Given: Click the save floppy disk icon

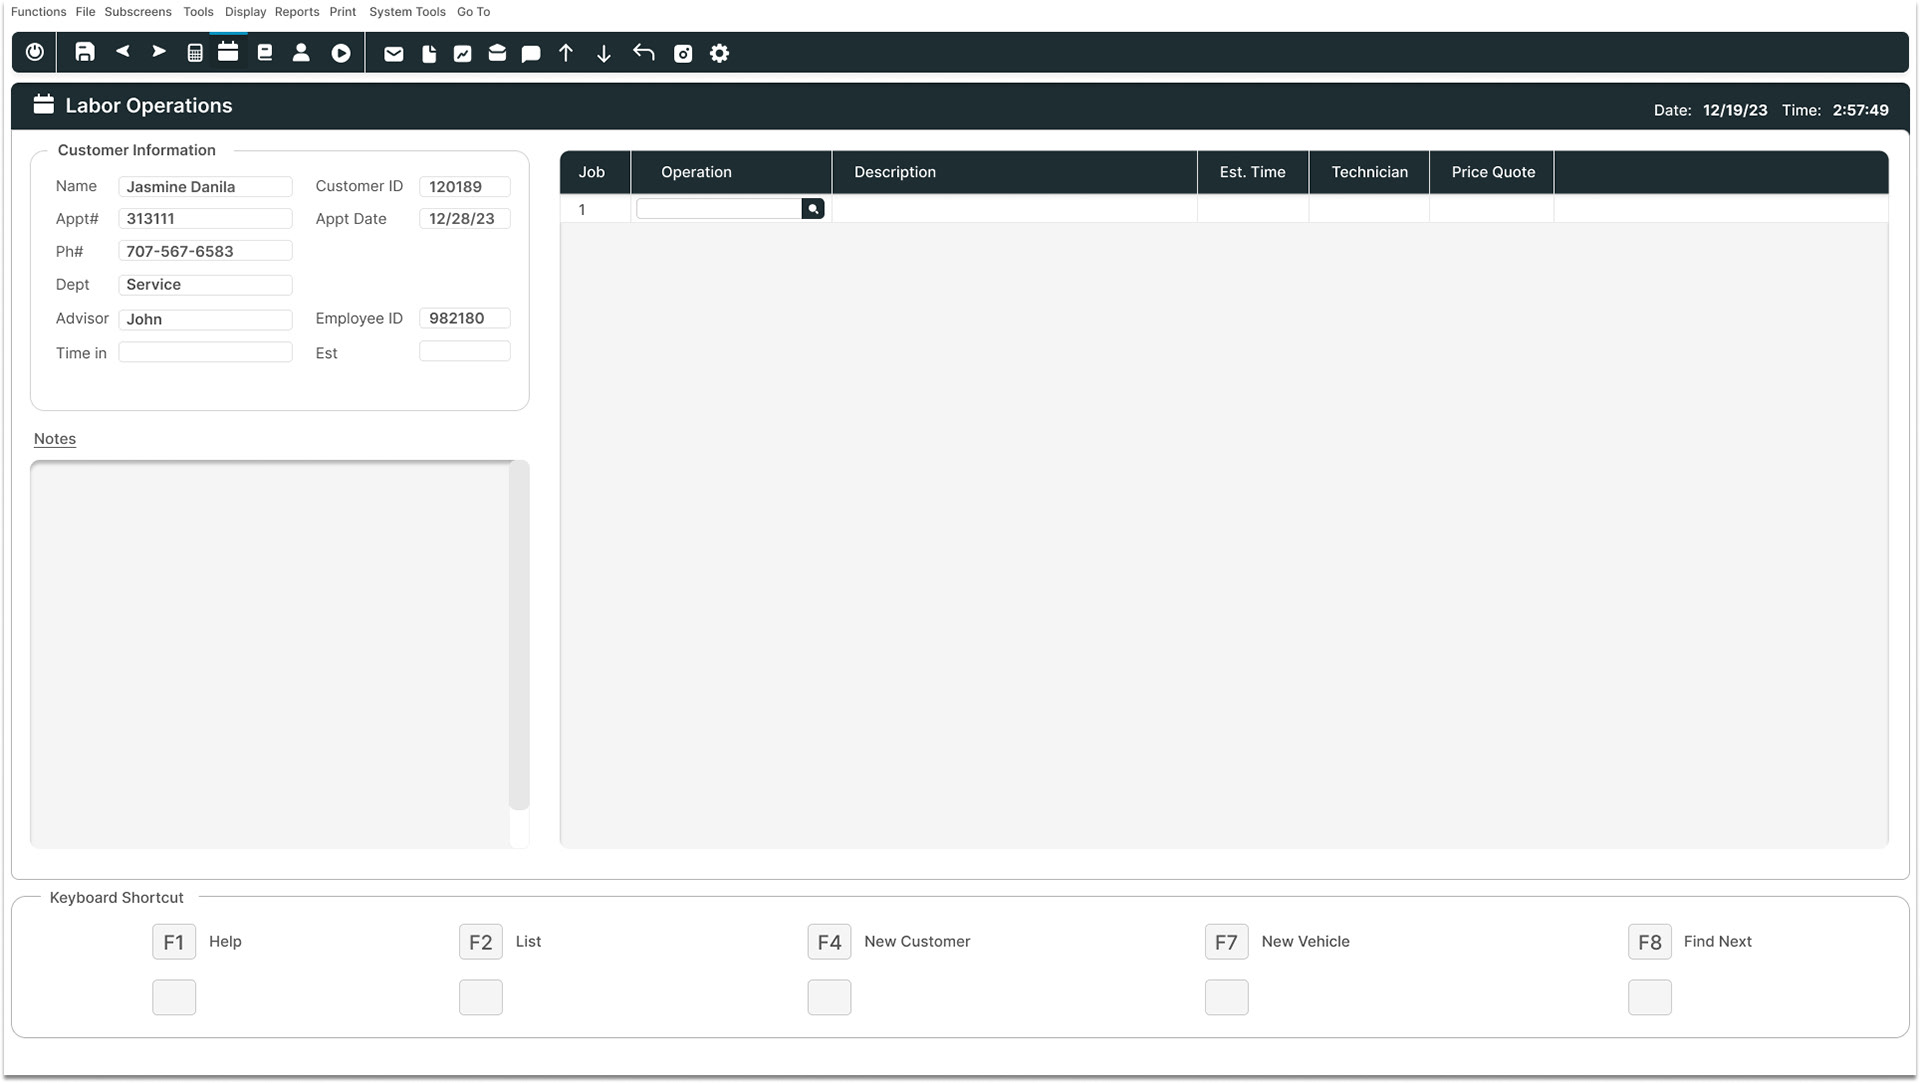Looking at the screenshot, I should click(x=85, y=52).
